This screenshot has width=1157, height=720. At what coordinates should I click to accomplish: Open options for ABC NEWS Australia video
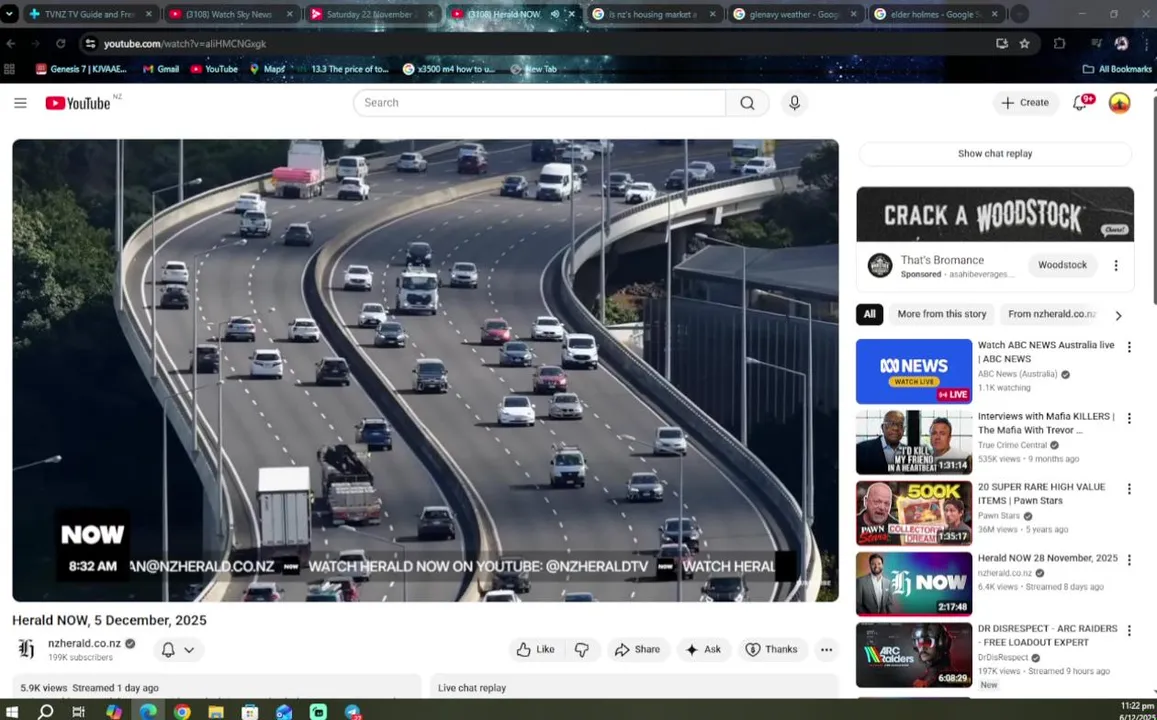pyautogui.click(x=1129, y=347)
